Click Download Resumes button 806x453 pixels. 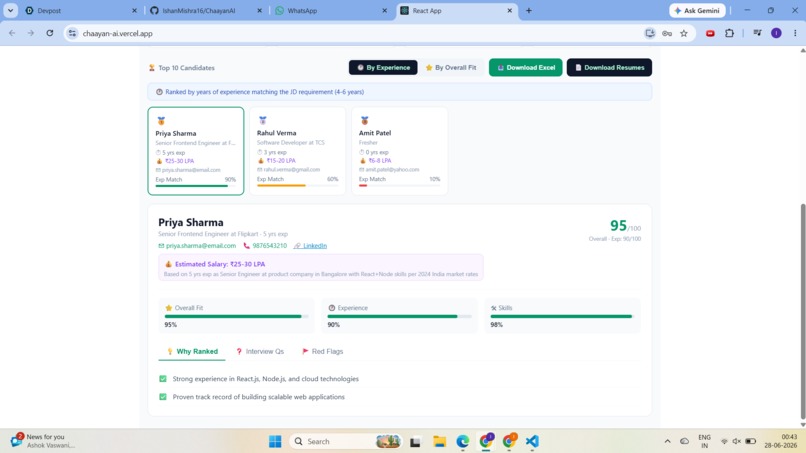pyautogui.click(x=609, y=67)
